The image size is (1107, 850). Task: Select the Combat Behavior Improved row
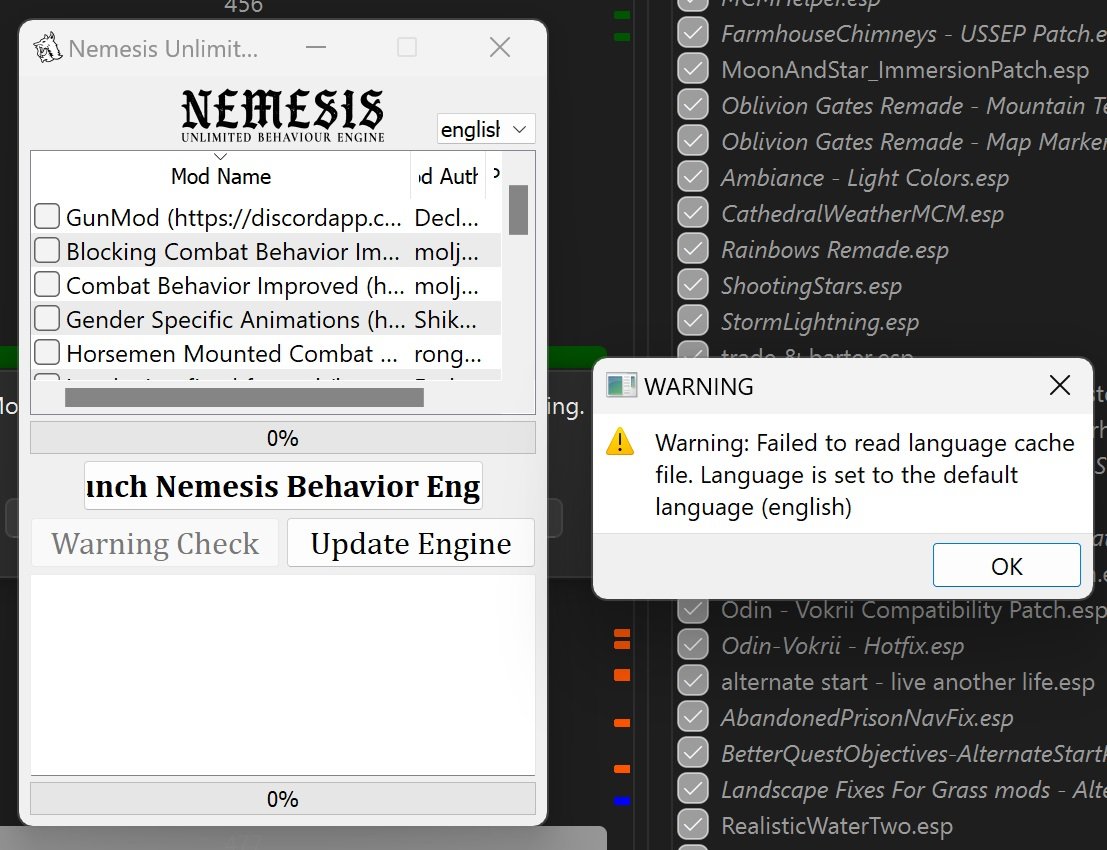click(x=235, y=286)
